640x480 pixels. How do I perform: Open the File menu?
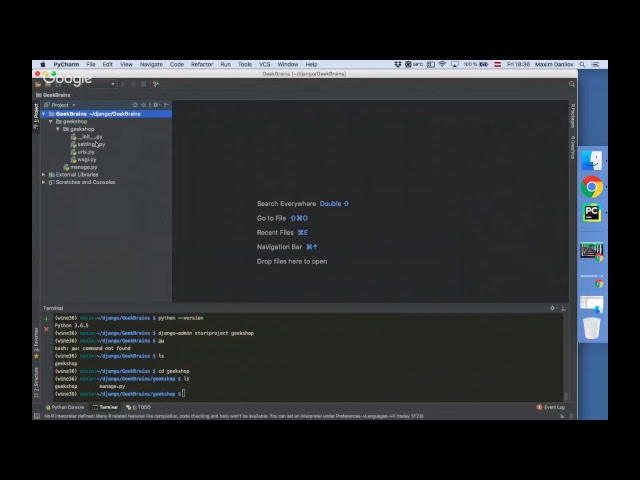click(x=91, y=64)
